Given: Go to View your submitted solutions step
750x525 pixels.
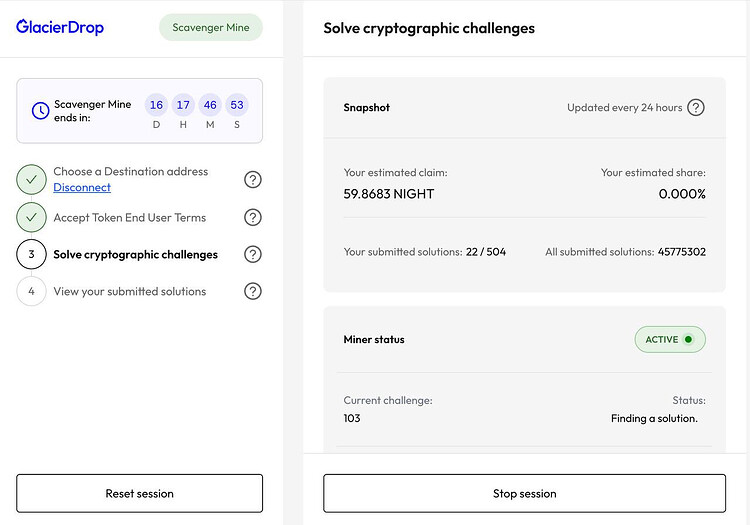Looking at the screenshot, I should (130, 291).
